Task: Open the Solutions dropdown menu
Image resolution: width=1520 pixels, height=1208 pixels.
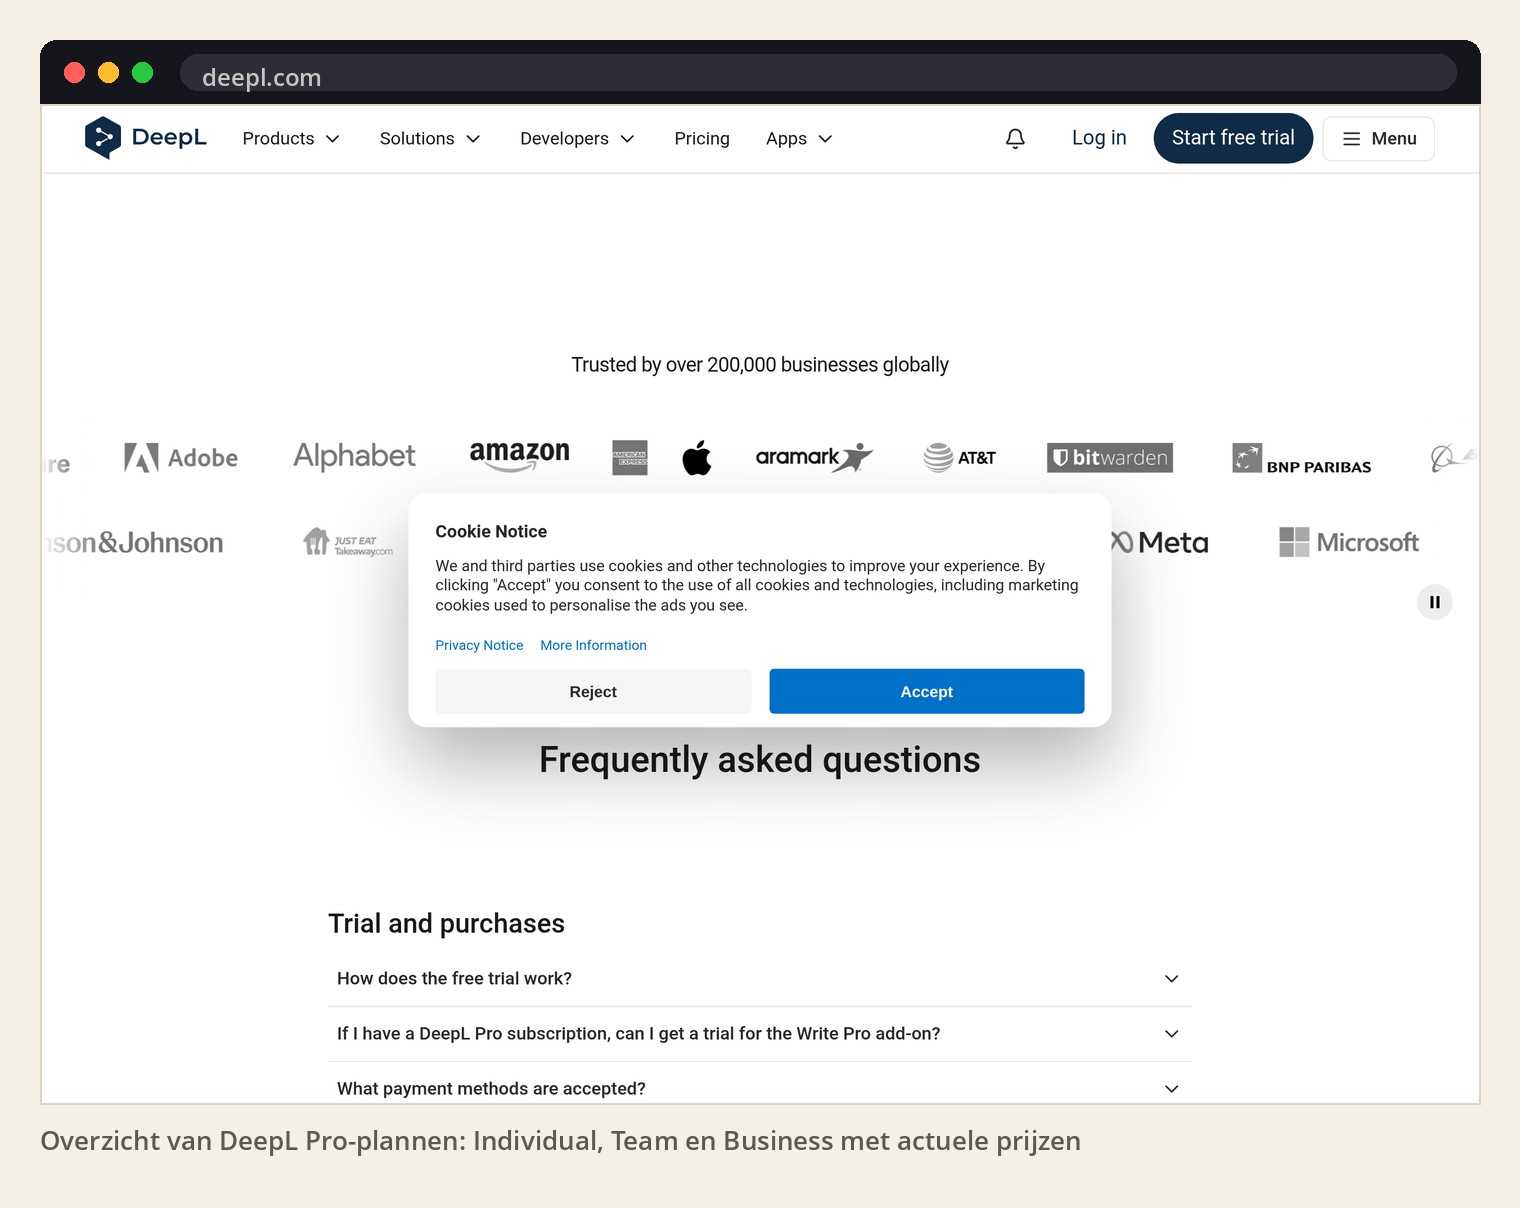Action: tap(430, 138)
